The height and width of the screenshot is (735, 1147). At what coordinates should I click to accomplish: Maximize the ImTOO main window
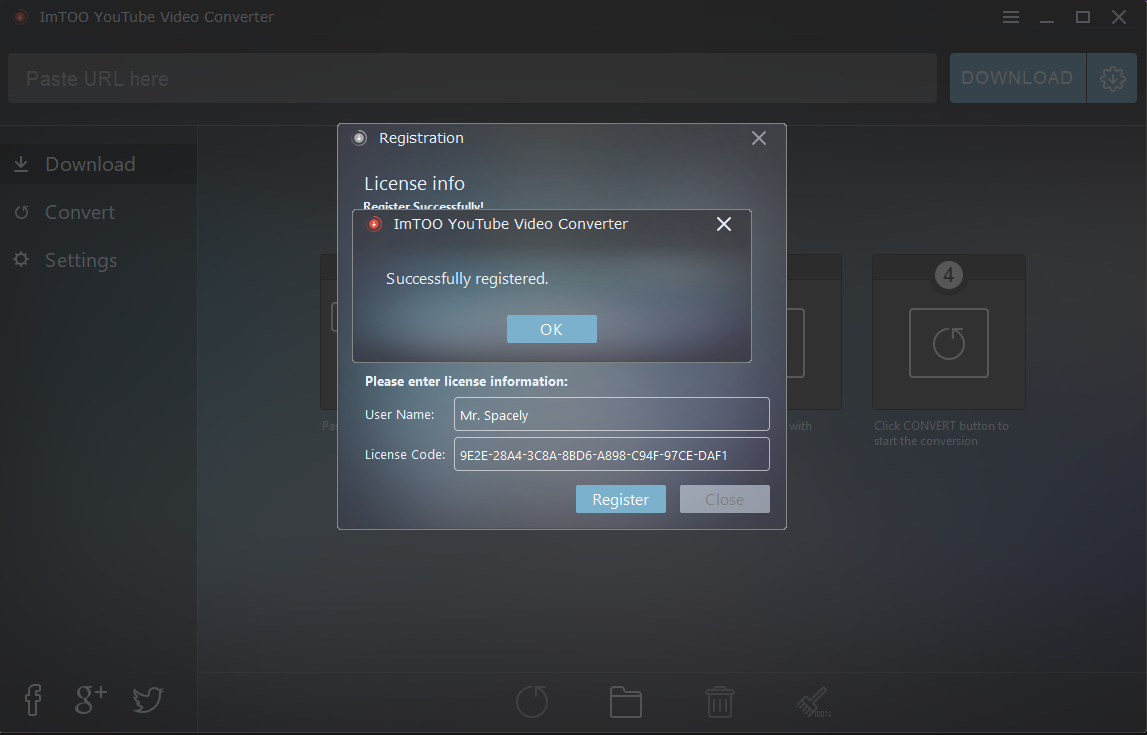[1083, 17]
